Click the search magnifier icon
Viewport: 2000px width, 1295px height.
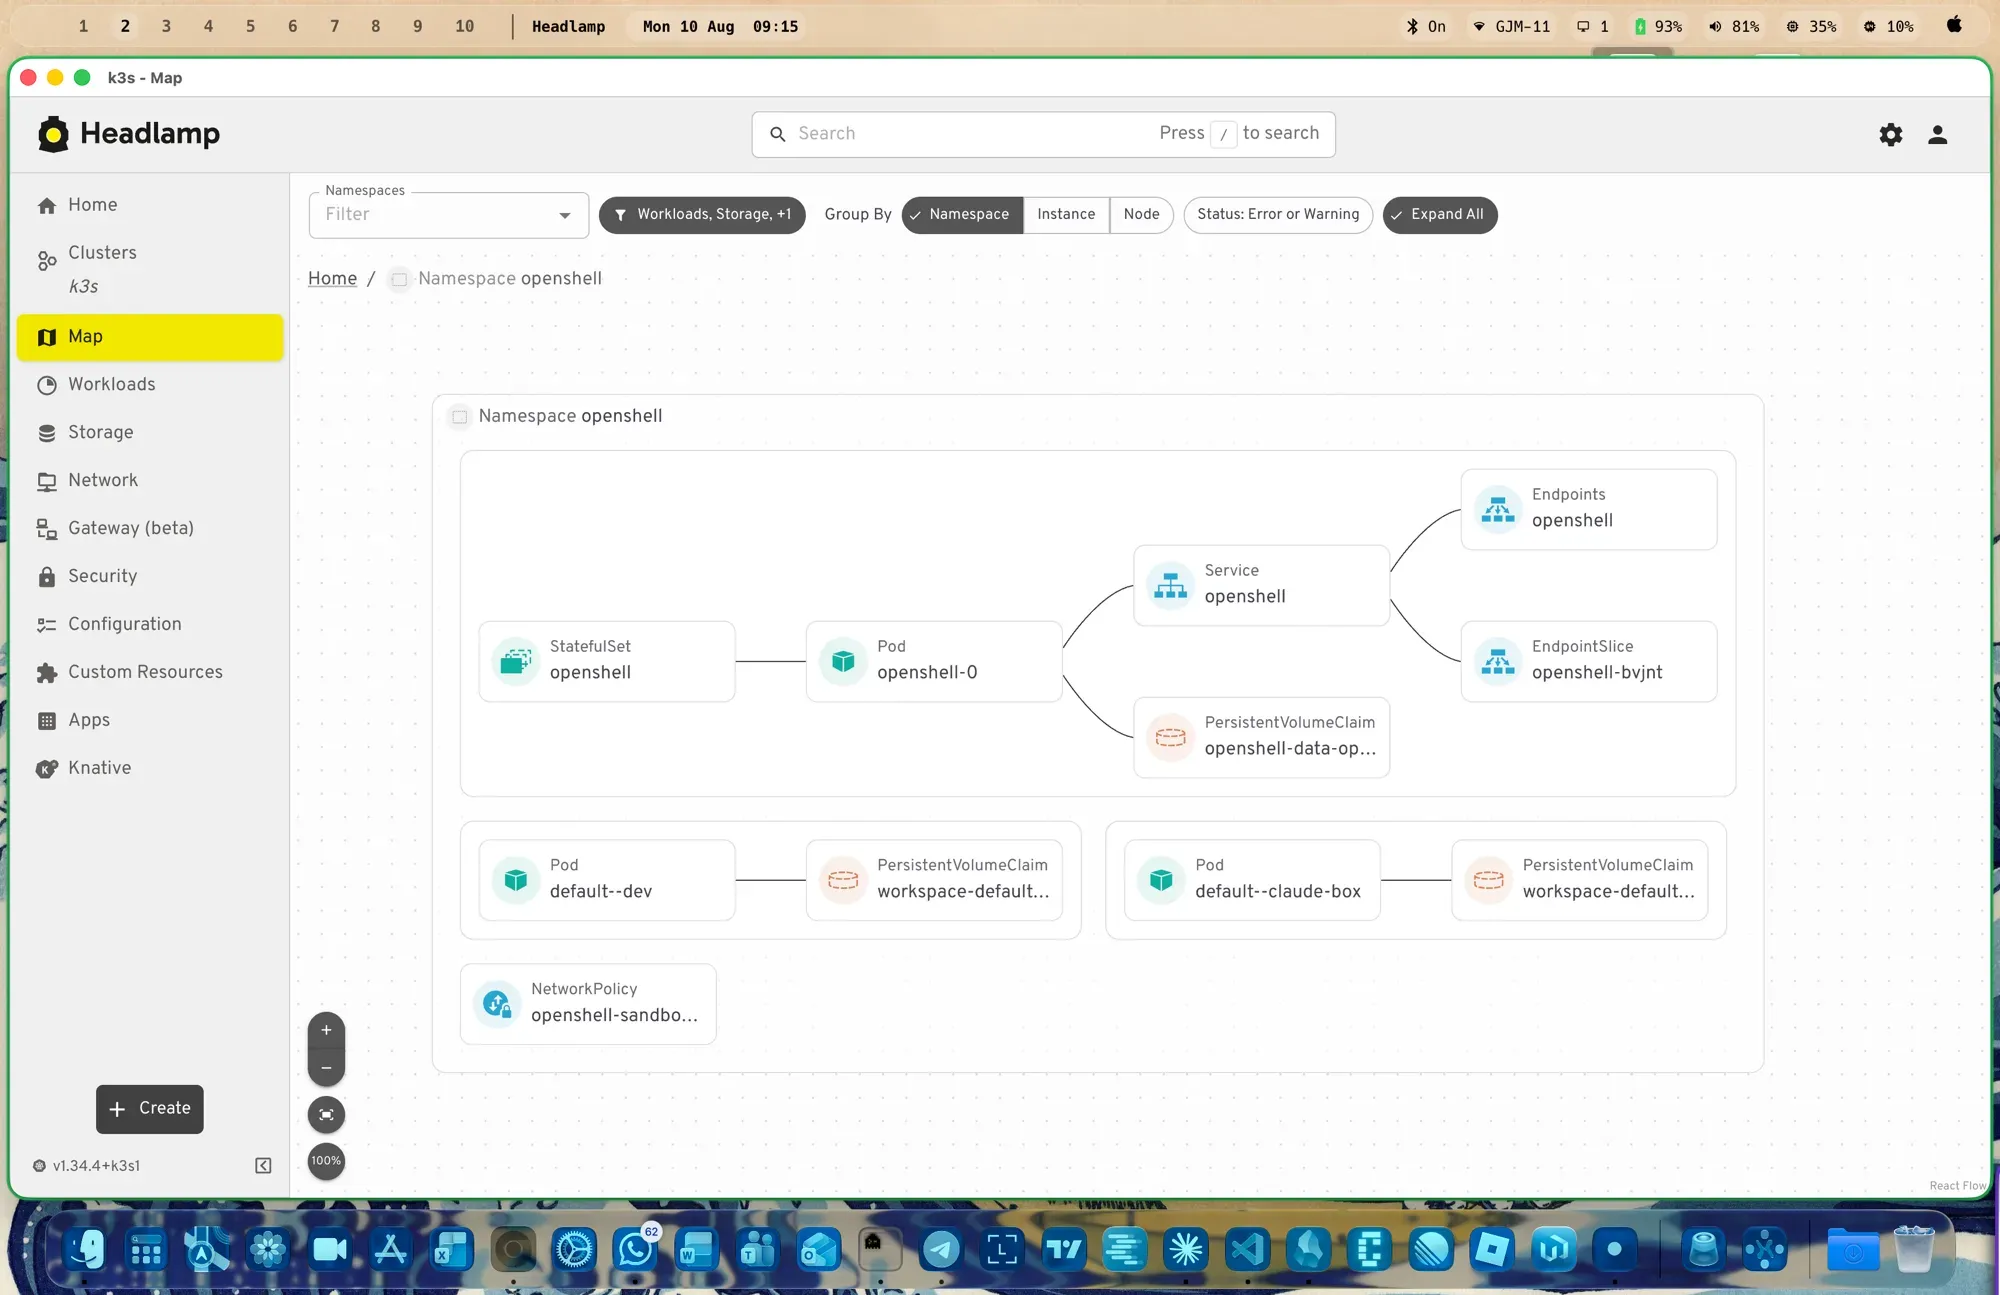(x=777, y=134)
